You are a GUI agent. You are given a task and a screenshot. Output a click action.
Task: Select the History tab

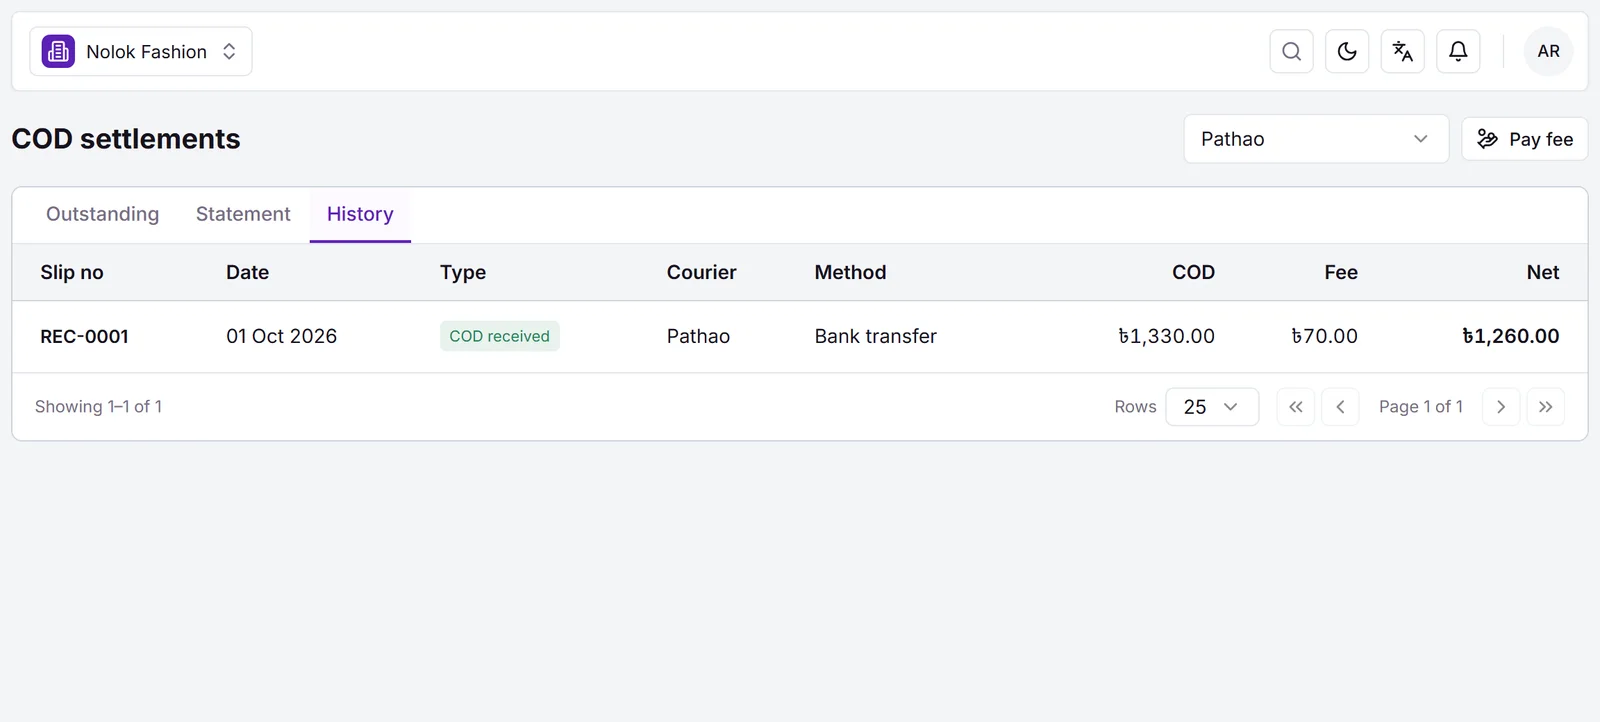360,214
